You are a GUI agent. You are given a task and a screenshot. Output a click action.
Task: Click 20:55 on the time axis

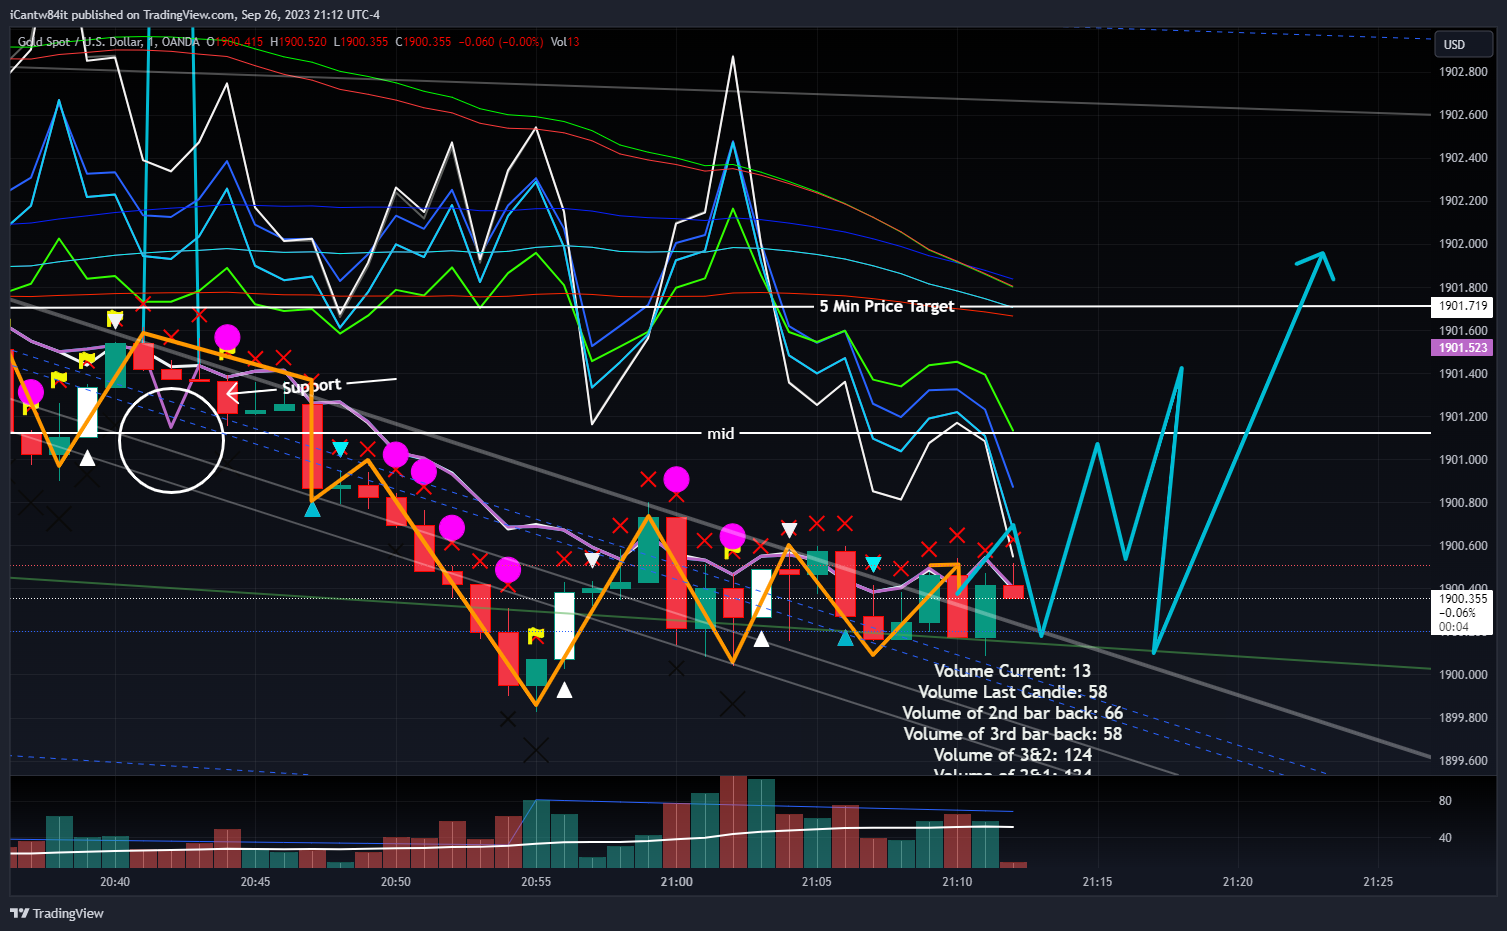(536, 882)
